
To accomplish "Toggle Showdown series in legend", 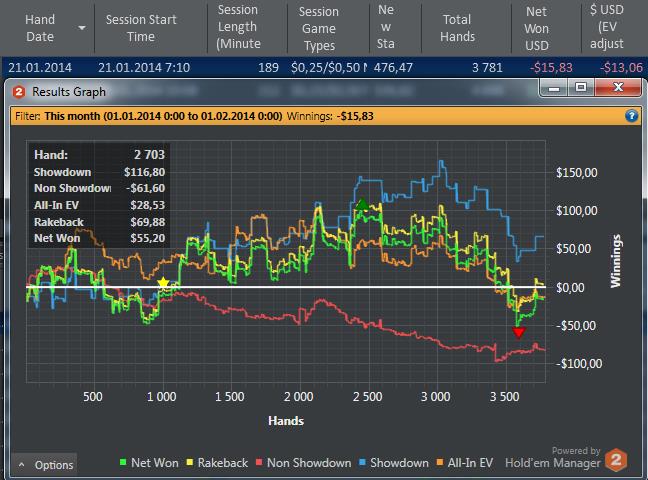I will click(394, 463).
